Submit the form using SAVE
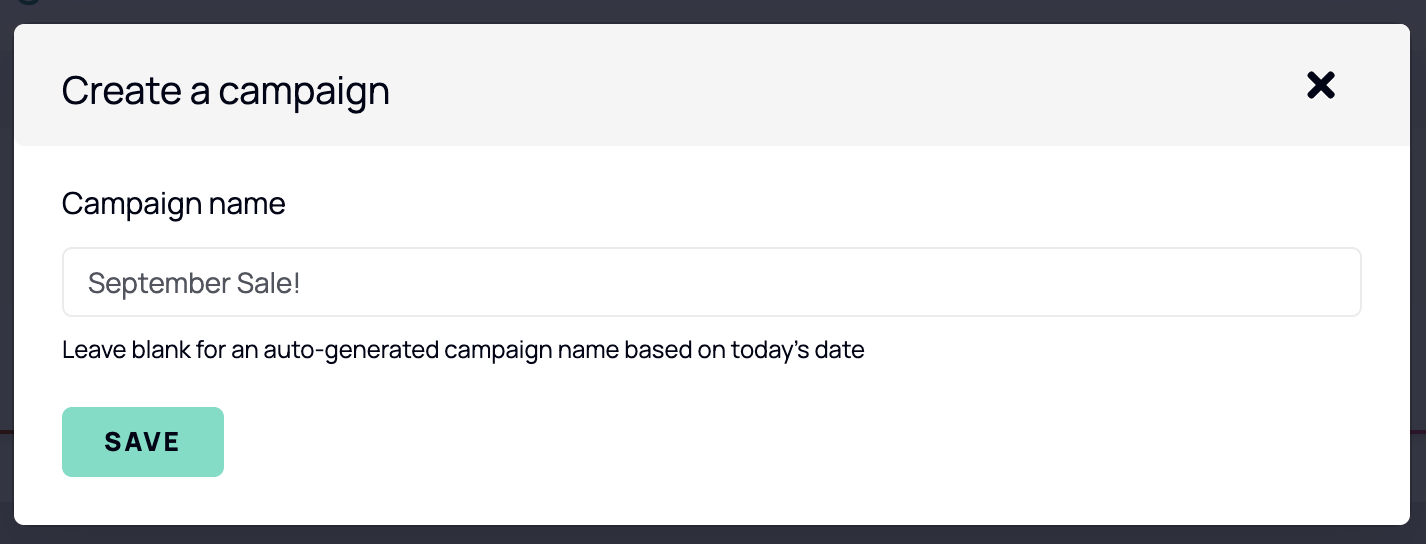1426x544 pixels. pos(143,442)
